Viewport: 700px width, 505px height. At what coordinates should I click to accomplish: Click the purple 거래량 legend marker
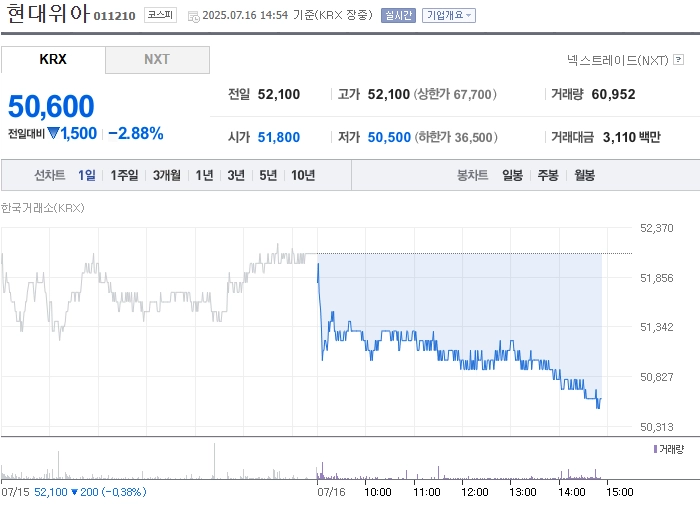click(x=655, y=449)
